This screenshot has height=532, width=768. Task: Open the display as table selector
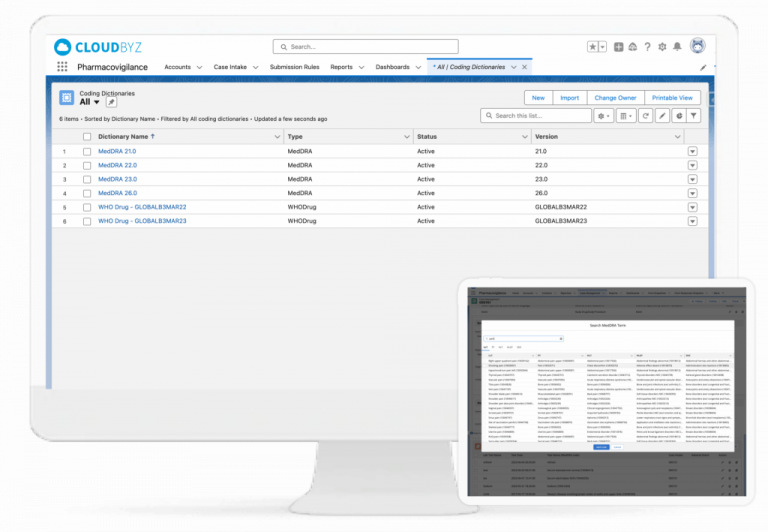coord(626,116)
